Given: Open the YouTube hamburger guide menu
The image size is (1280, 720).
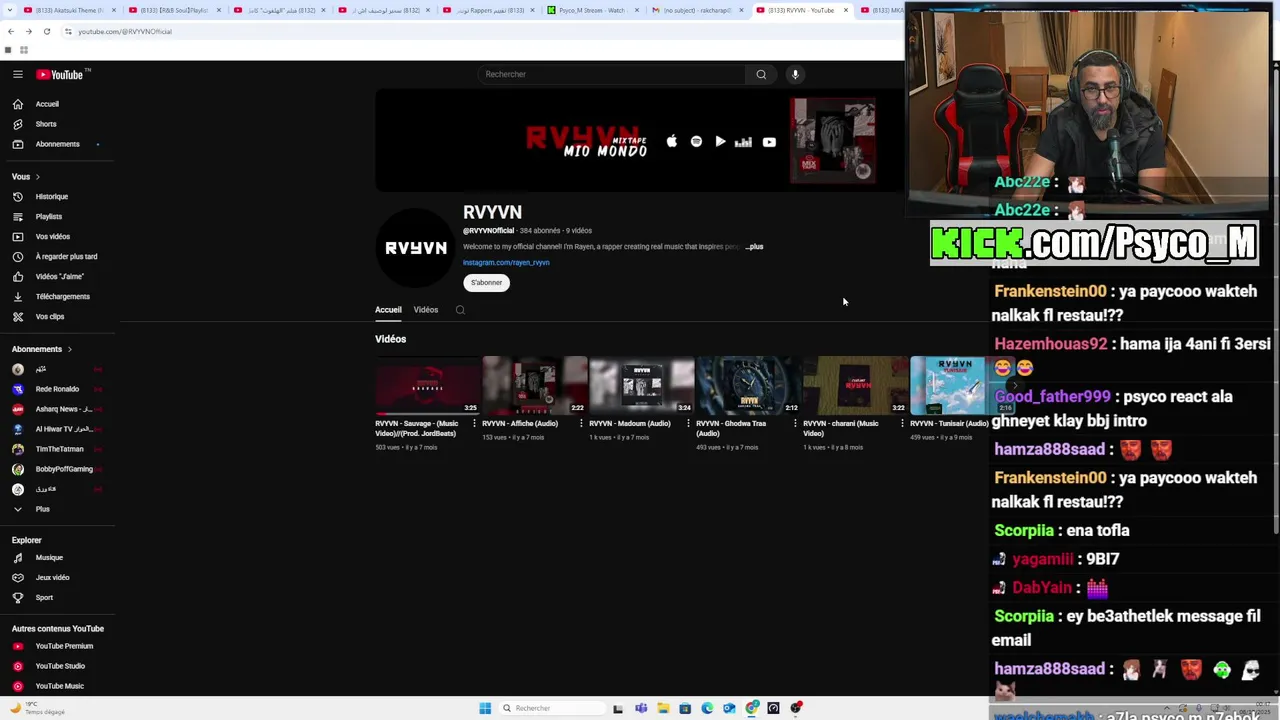Looking at the screenshot, I should coord(18,74).
